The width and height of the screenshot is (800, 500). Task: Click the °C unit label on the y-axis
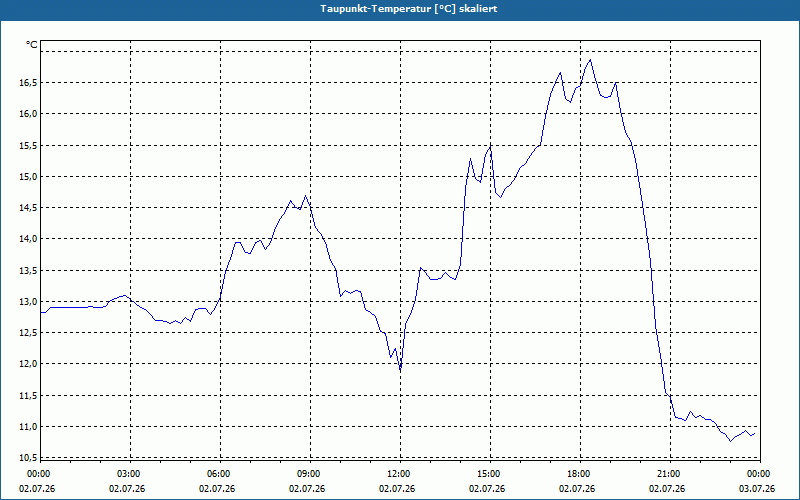tap(32, 45)
